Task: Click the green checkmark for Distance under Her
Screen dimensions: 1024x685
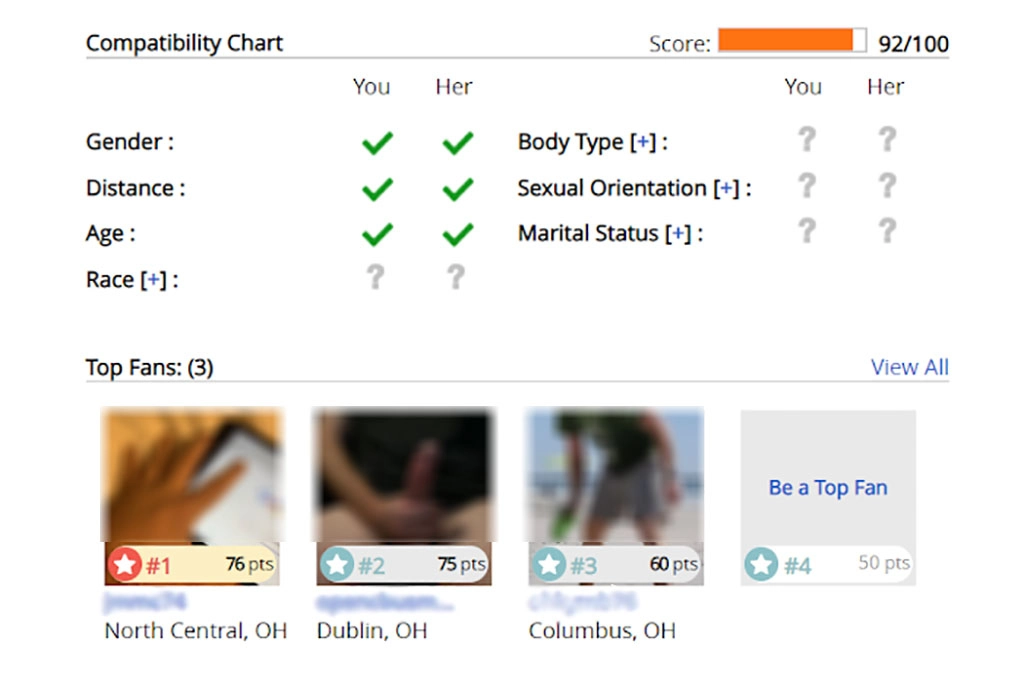Action: pos(457,188)
